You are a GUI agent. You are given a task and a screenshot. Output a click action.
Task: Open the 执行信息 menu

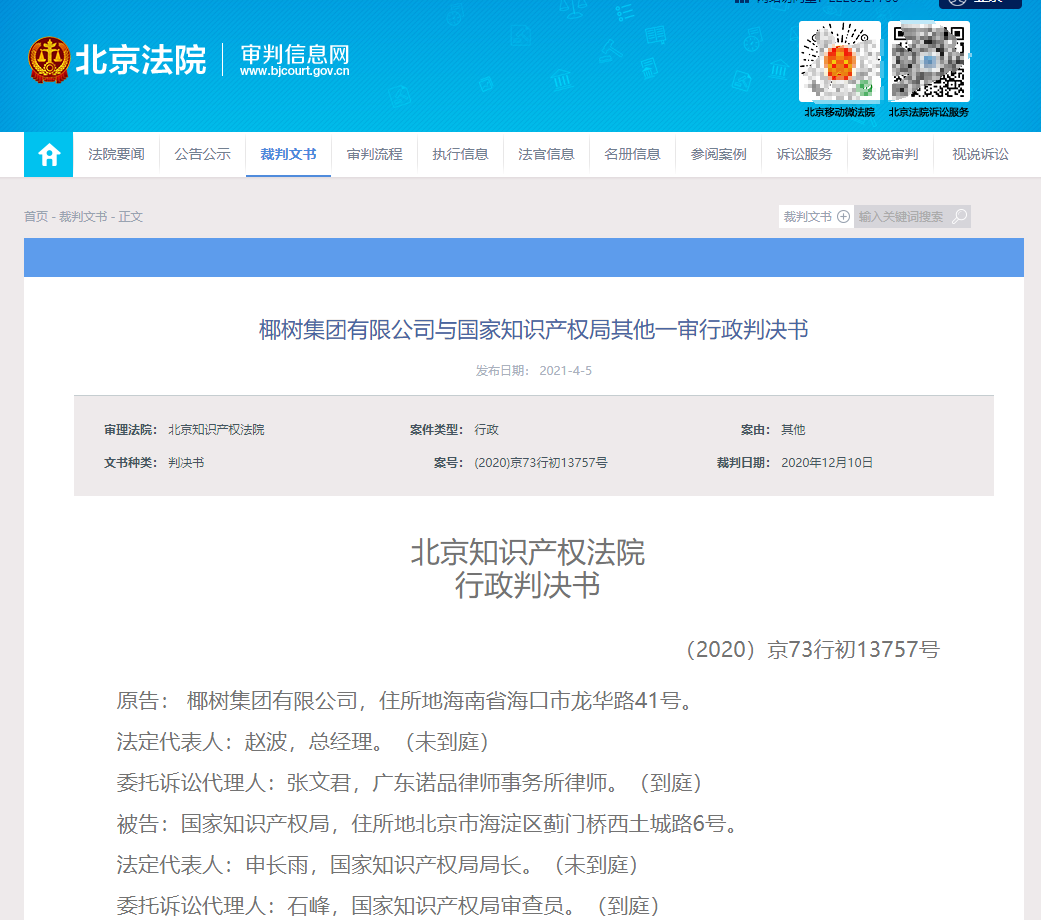point(460,155)
